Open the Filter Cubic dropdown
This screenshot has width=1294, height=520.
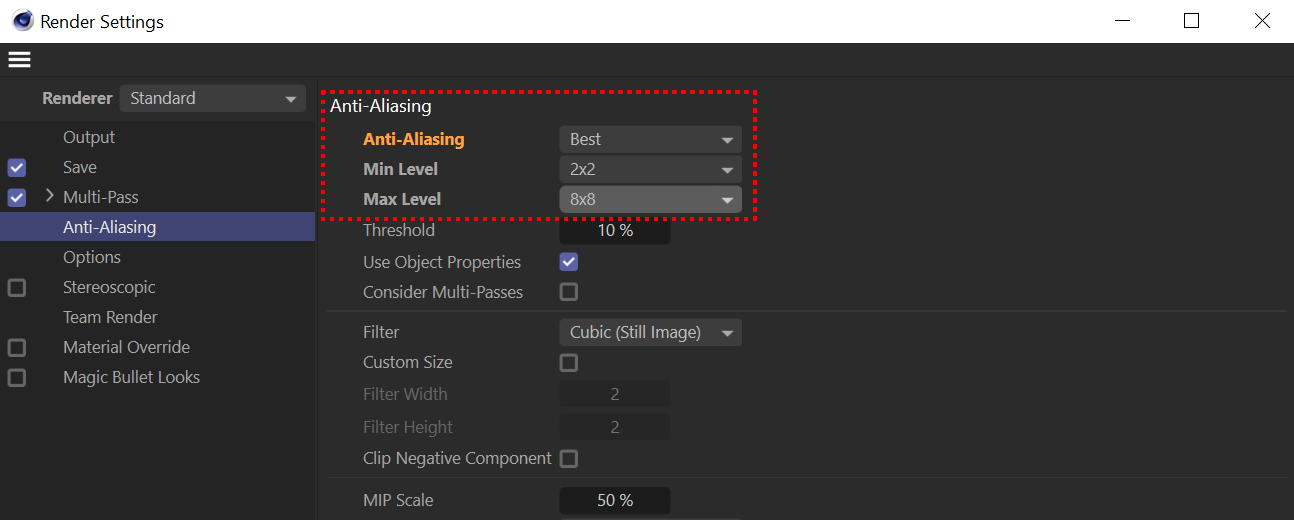coord(651,332)
